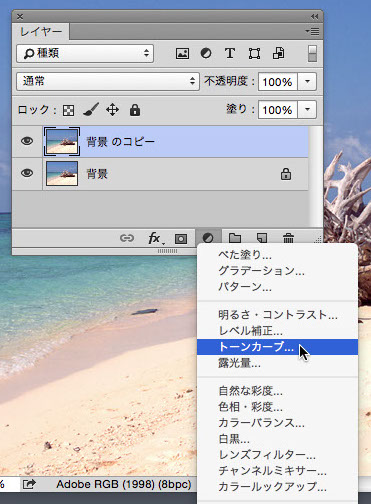This screenshot has height=504, width=371.
Task: Lock image pixels brush icon
Action: [x=91, y=110]
